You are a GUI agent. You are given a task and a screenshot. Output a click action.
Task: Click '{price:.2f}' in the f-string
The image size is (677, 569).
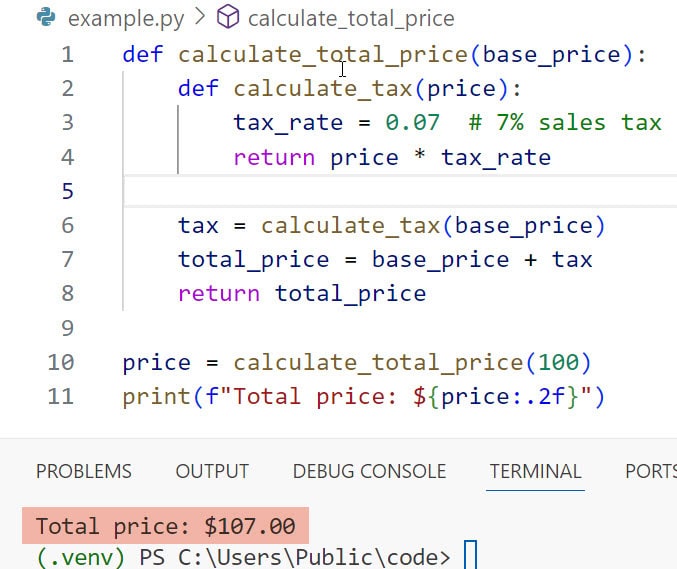pos(503,397)
